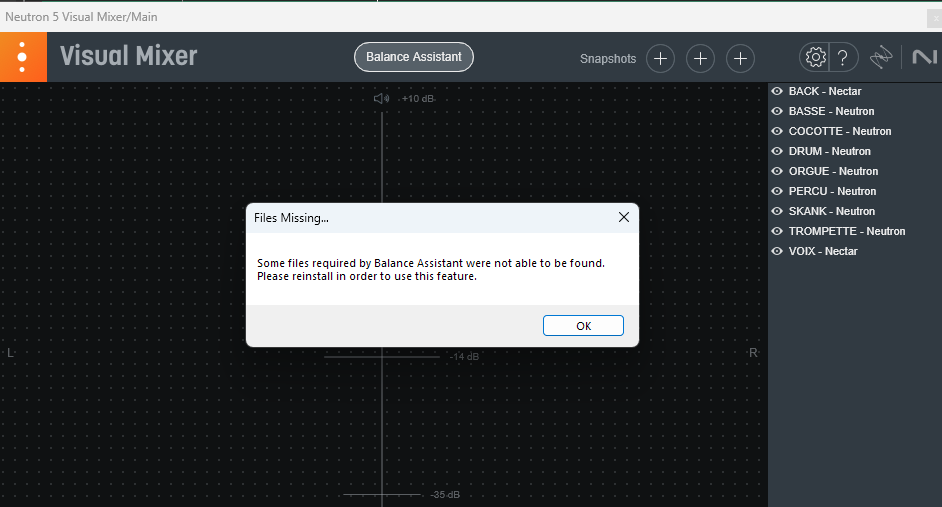Click the Native Instruments logo
942x507 pixels.
(x=925, y=57)
